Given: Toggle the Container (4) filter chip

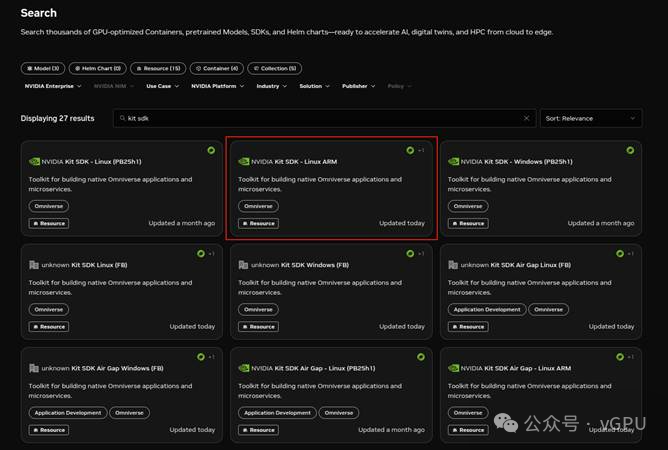Looking at the screenshot, I should [217, 68].
